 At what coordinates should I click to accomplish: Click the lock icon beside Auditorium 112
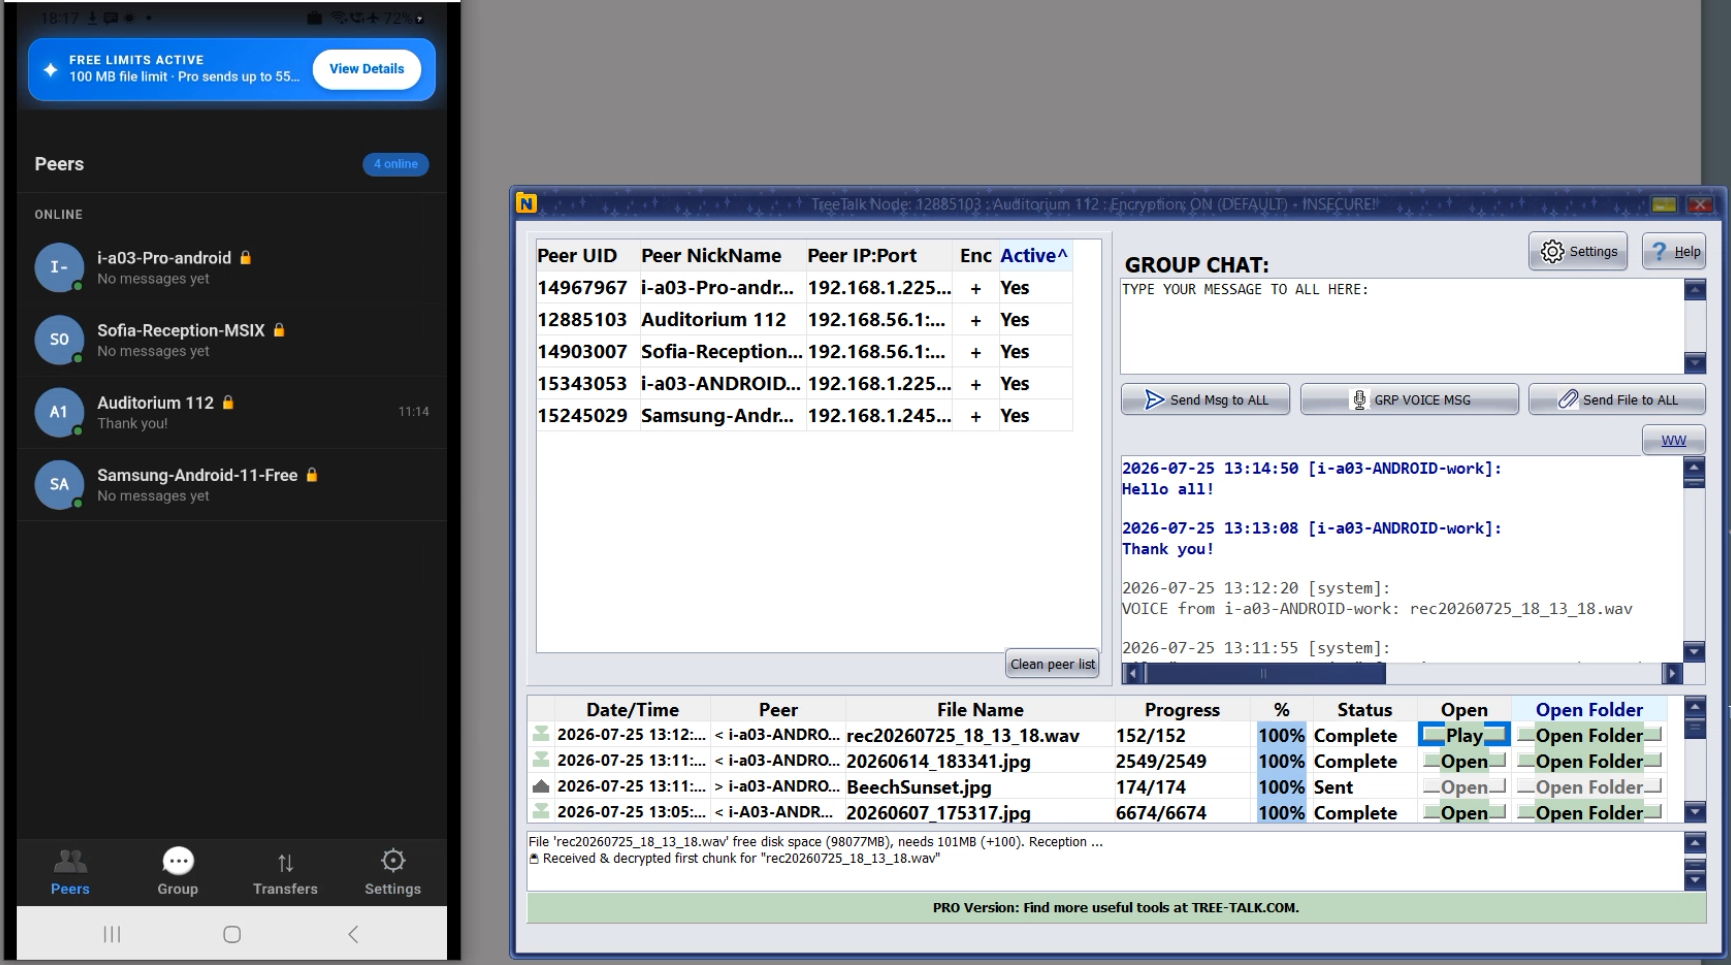(x=228, y=402)
